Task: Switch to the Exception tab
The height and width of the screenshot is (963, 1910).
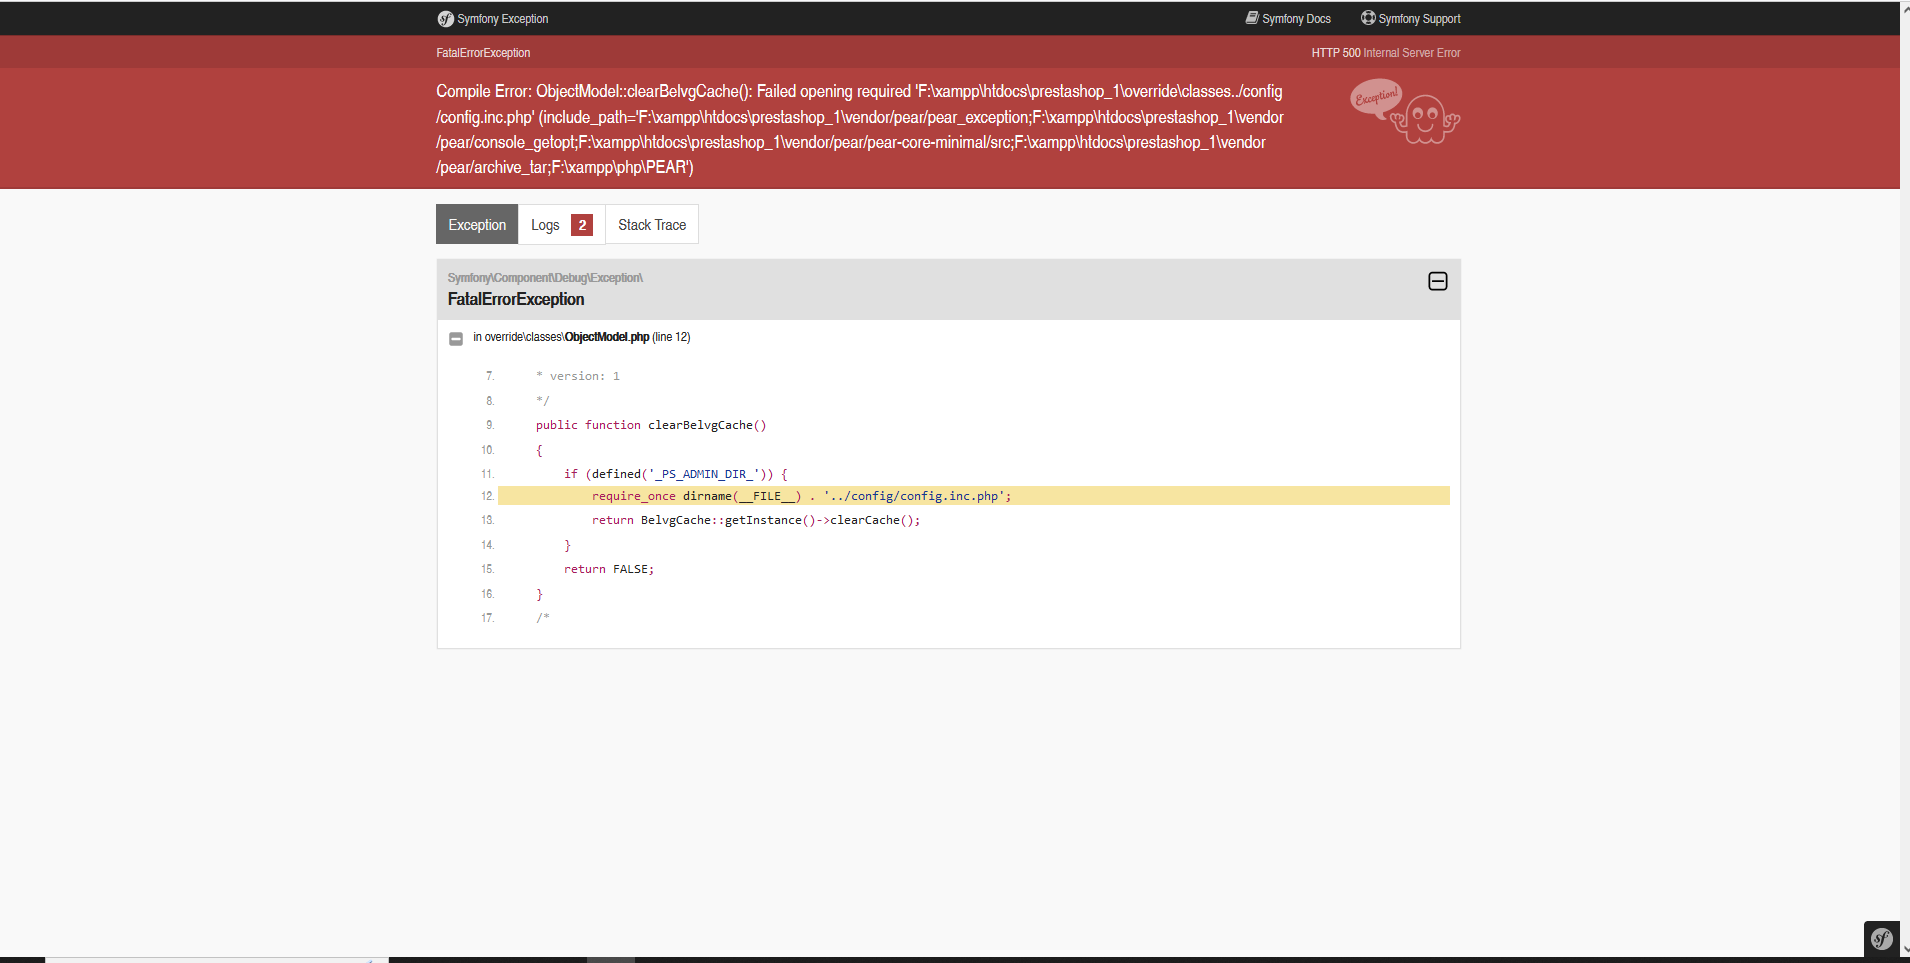Action: 477,225
